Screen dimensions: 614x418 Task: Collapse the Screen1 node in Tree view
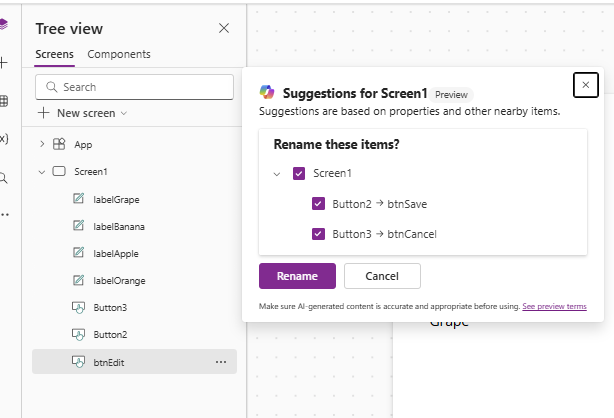point(42,172)
